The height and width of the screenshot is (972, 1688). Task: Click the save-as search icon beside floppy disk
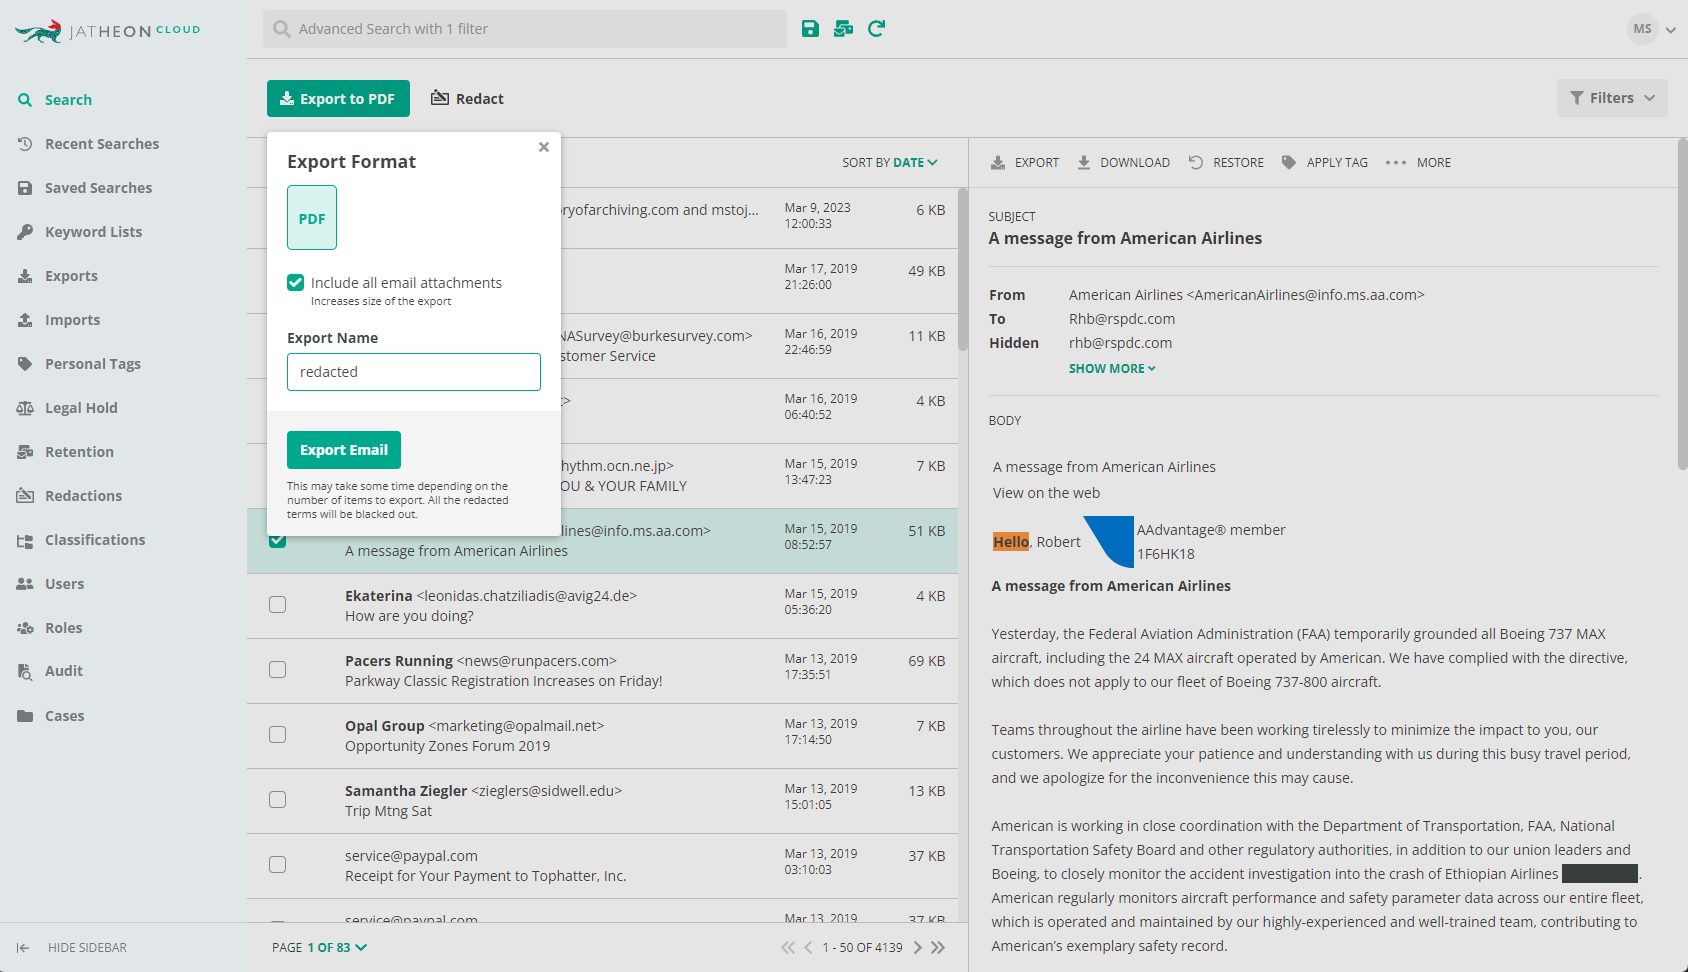pyautogui.click(x=843, y=29)
